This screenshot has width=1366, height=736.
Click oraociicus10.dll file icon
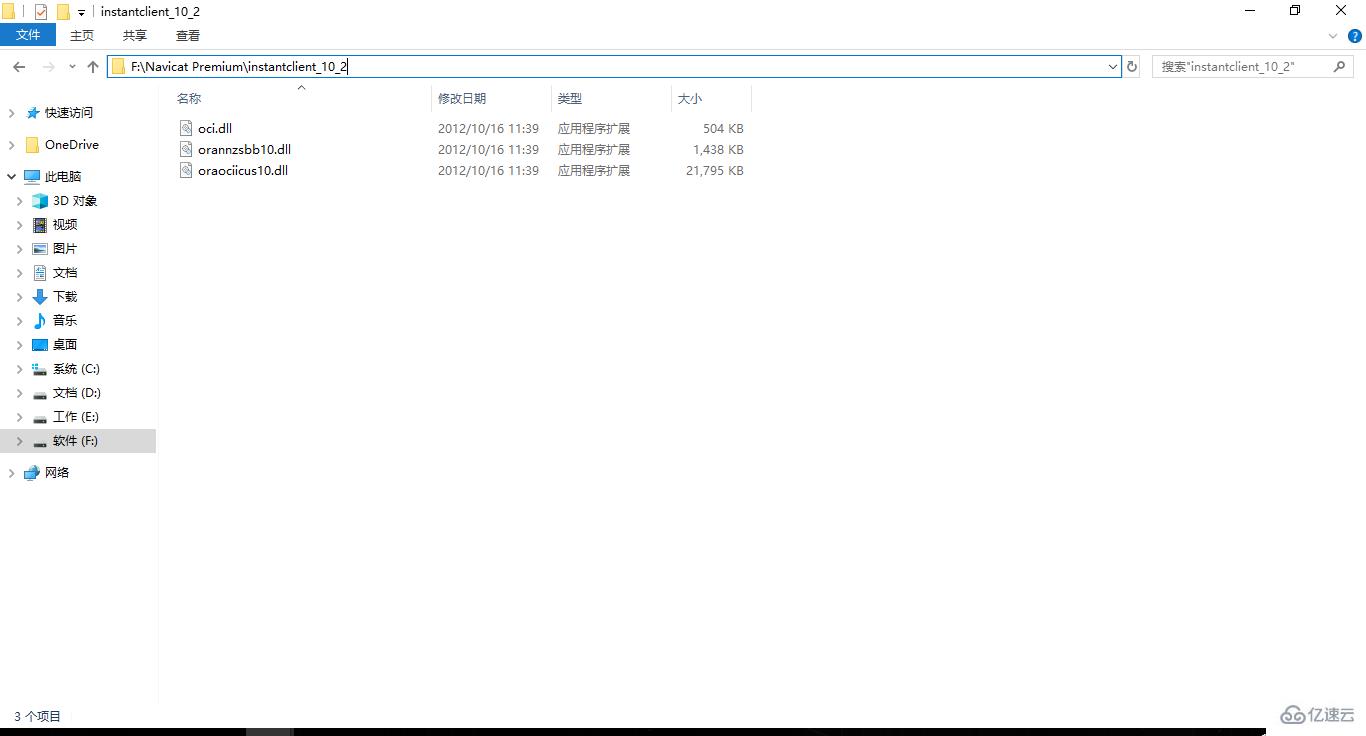[185, 170]
